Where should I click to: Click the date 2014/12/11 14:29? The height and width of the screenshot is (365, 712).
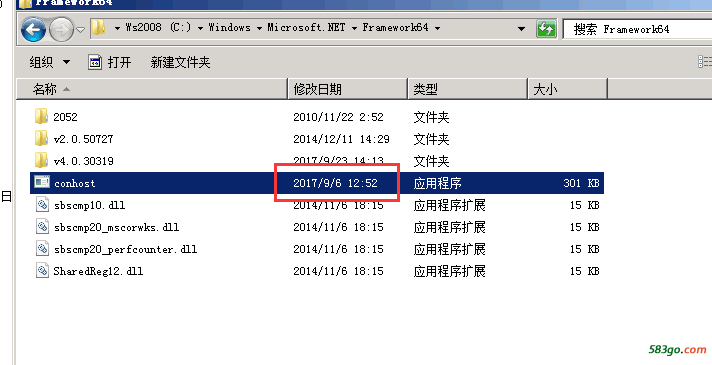[341, 139]
